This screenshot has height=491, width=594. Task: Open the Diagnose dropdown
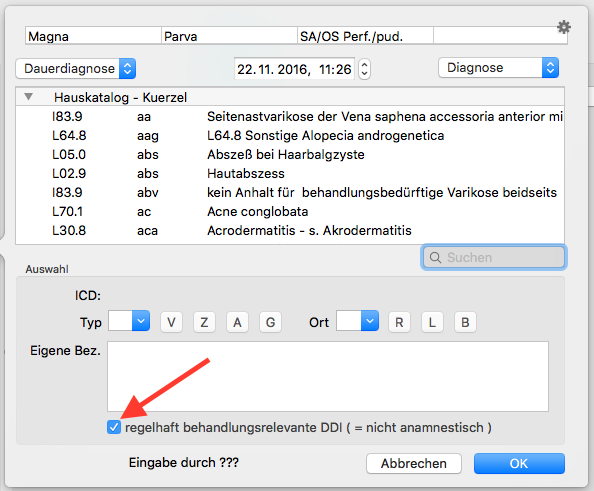click(x=499, y=68)
